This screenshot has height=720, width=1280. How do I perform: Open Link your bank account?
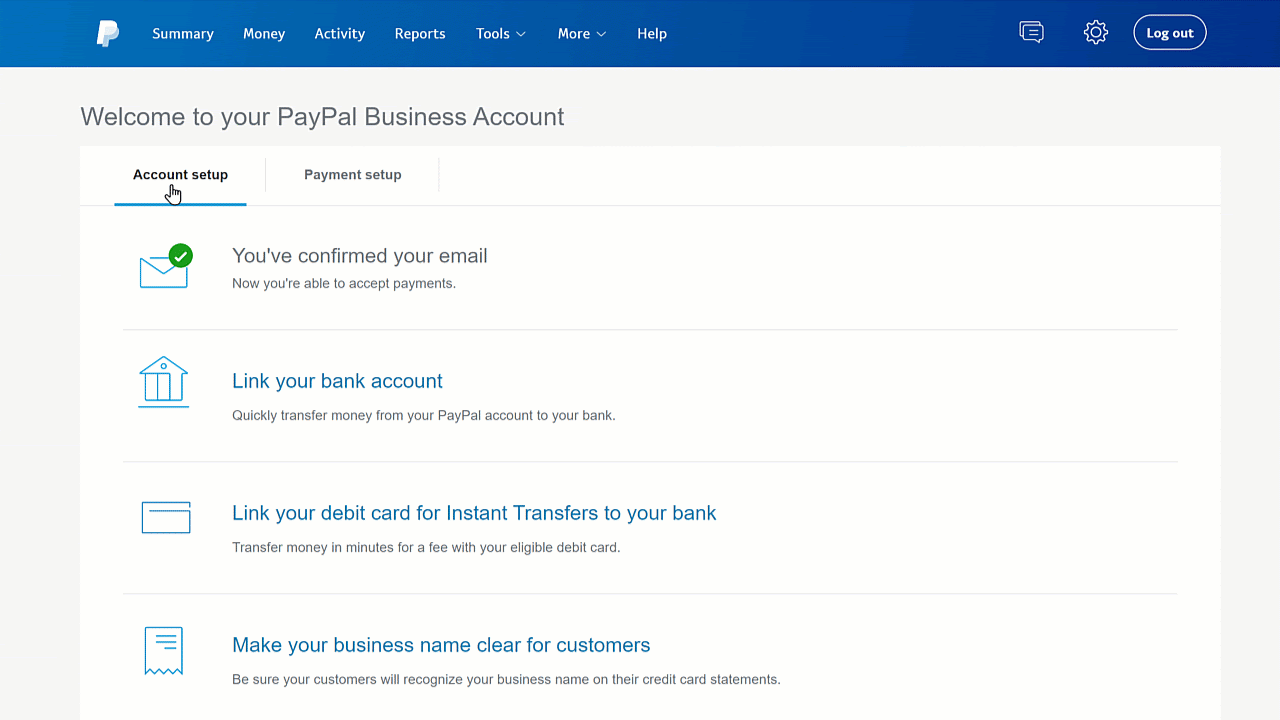click(337, 381)
